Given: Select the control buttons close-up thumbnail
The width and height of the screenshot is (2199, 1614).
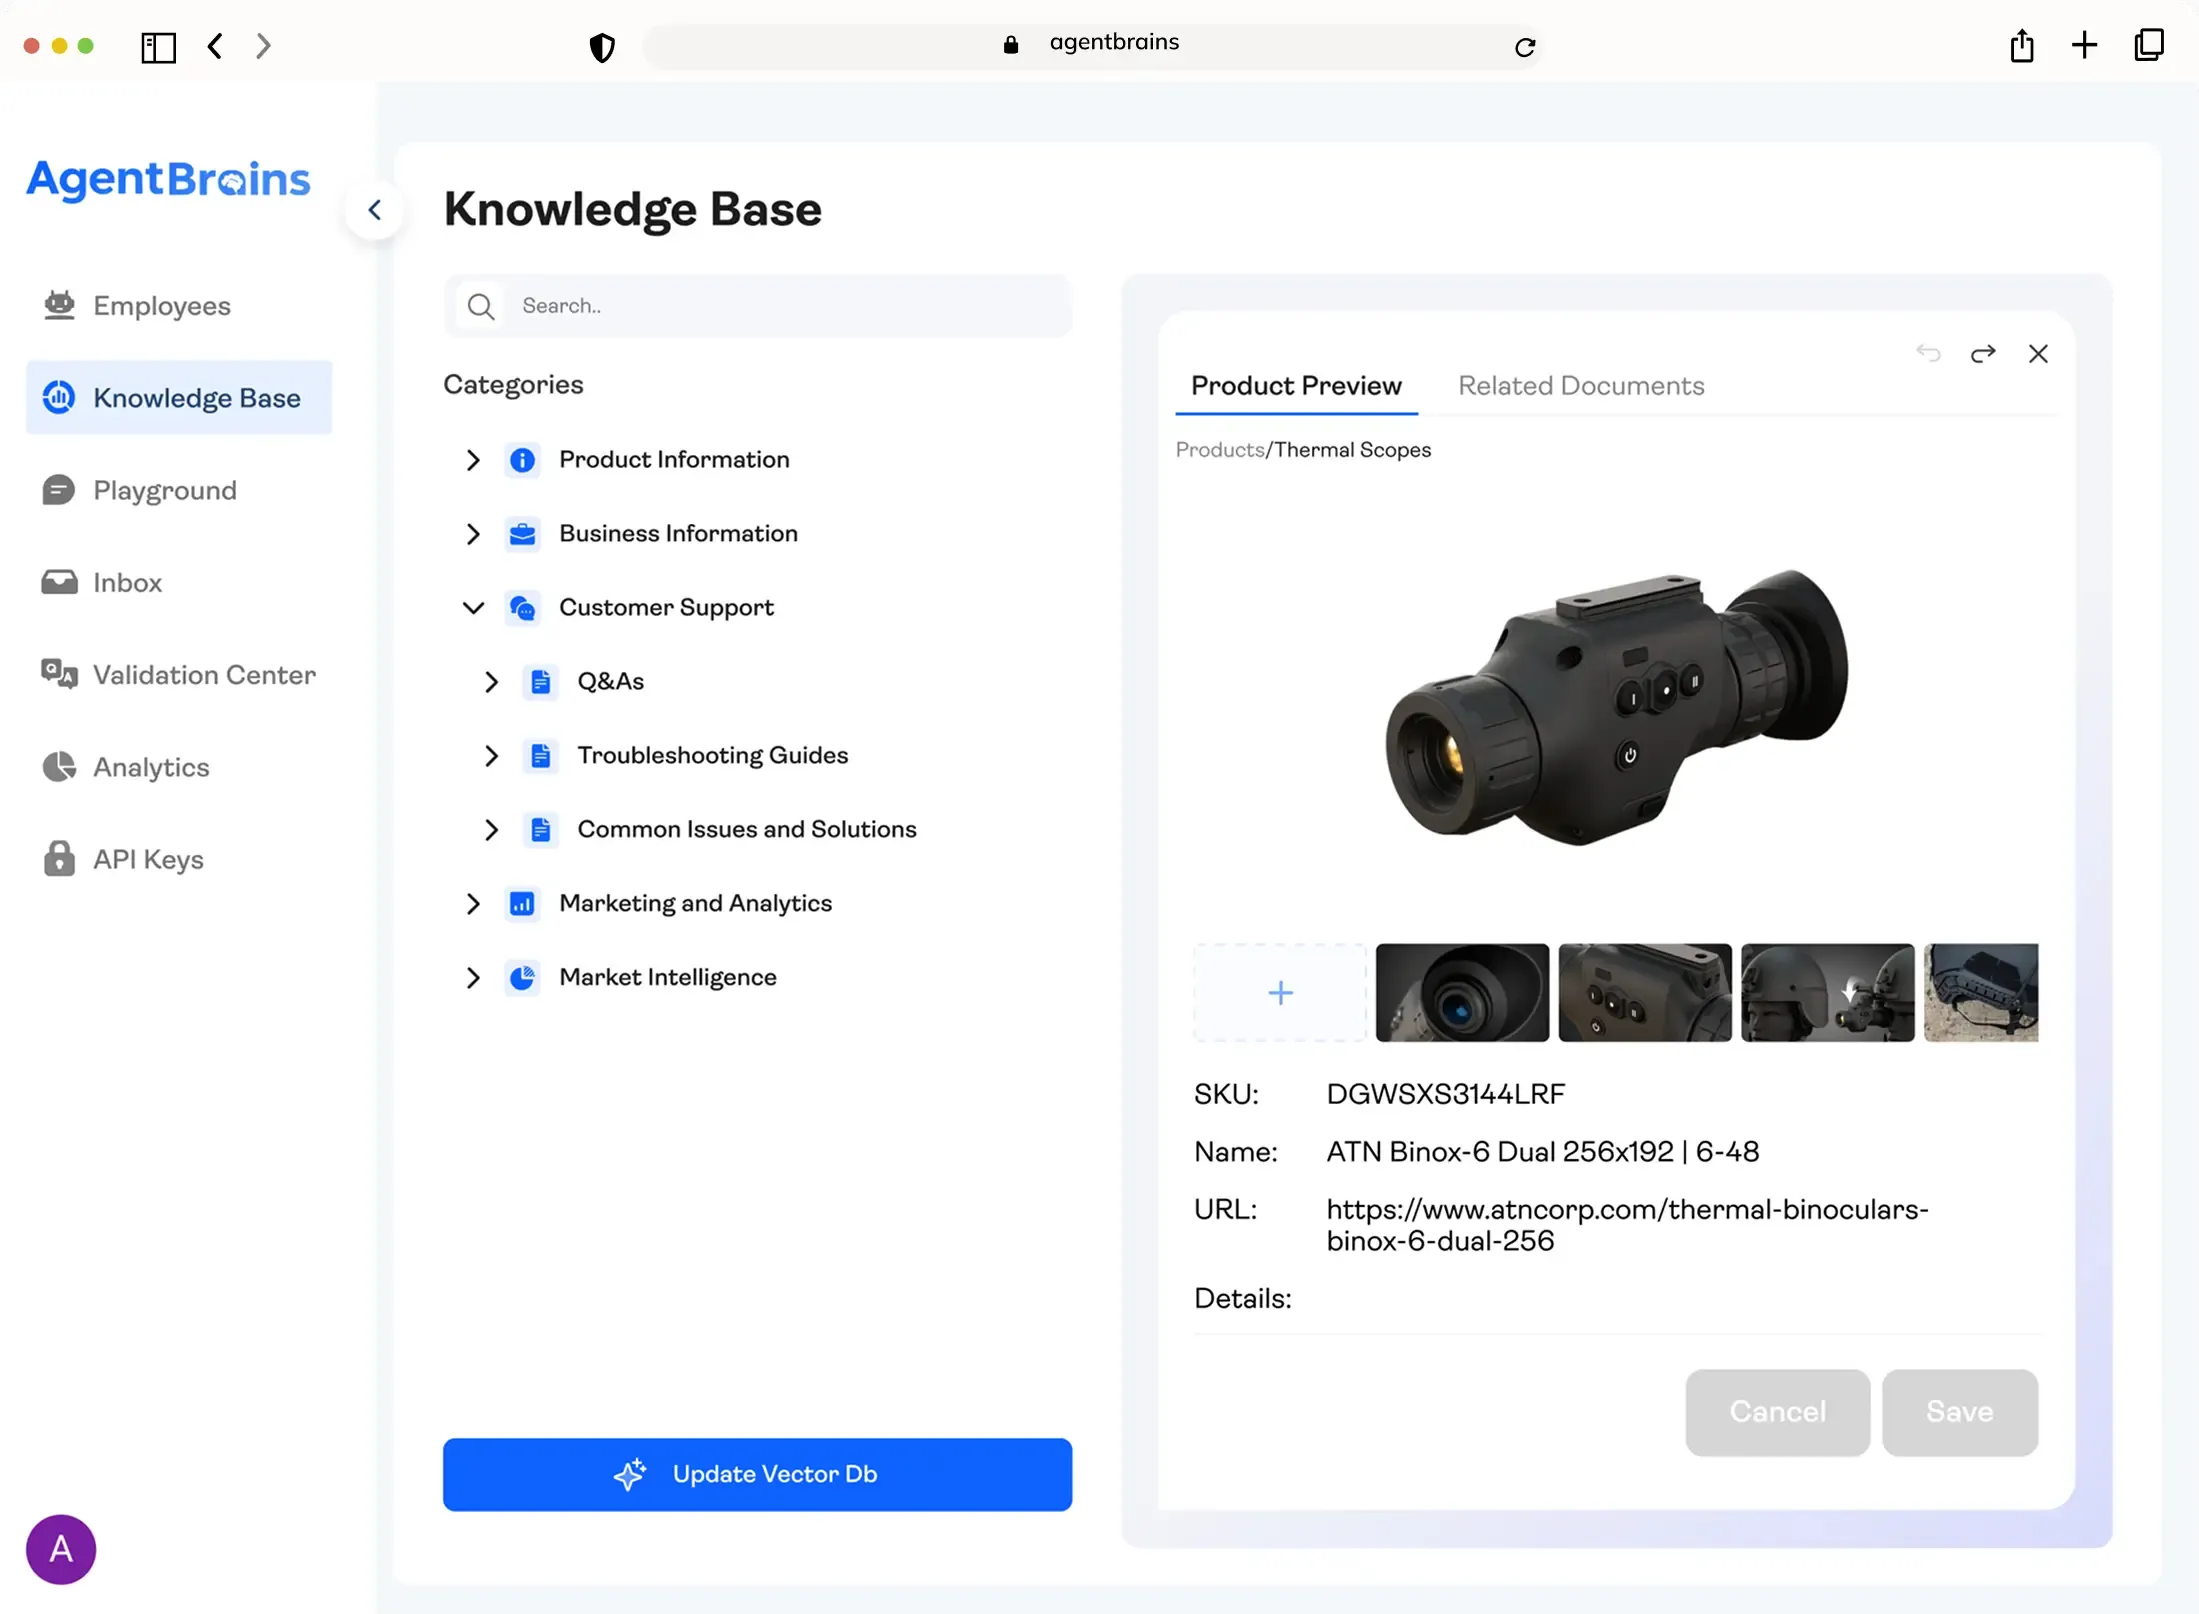Looking at the screenshot, I should coord(1645,993).
